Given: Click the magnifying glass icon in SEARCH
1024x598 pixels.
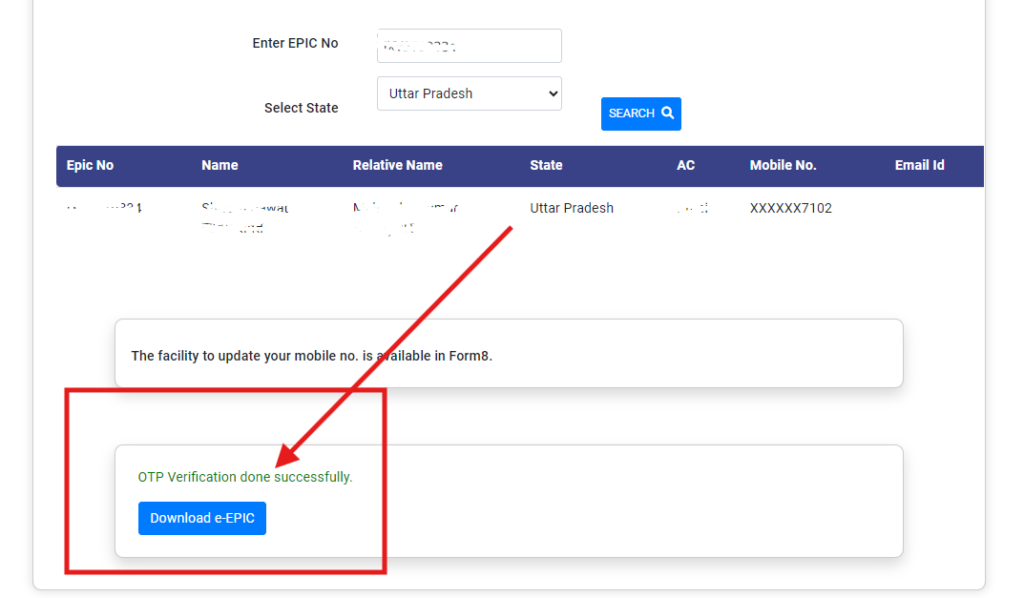Looking at the screenshot, I should pos(668,113).
